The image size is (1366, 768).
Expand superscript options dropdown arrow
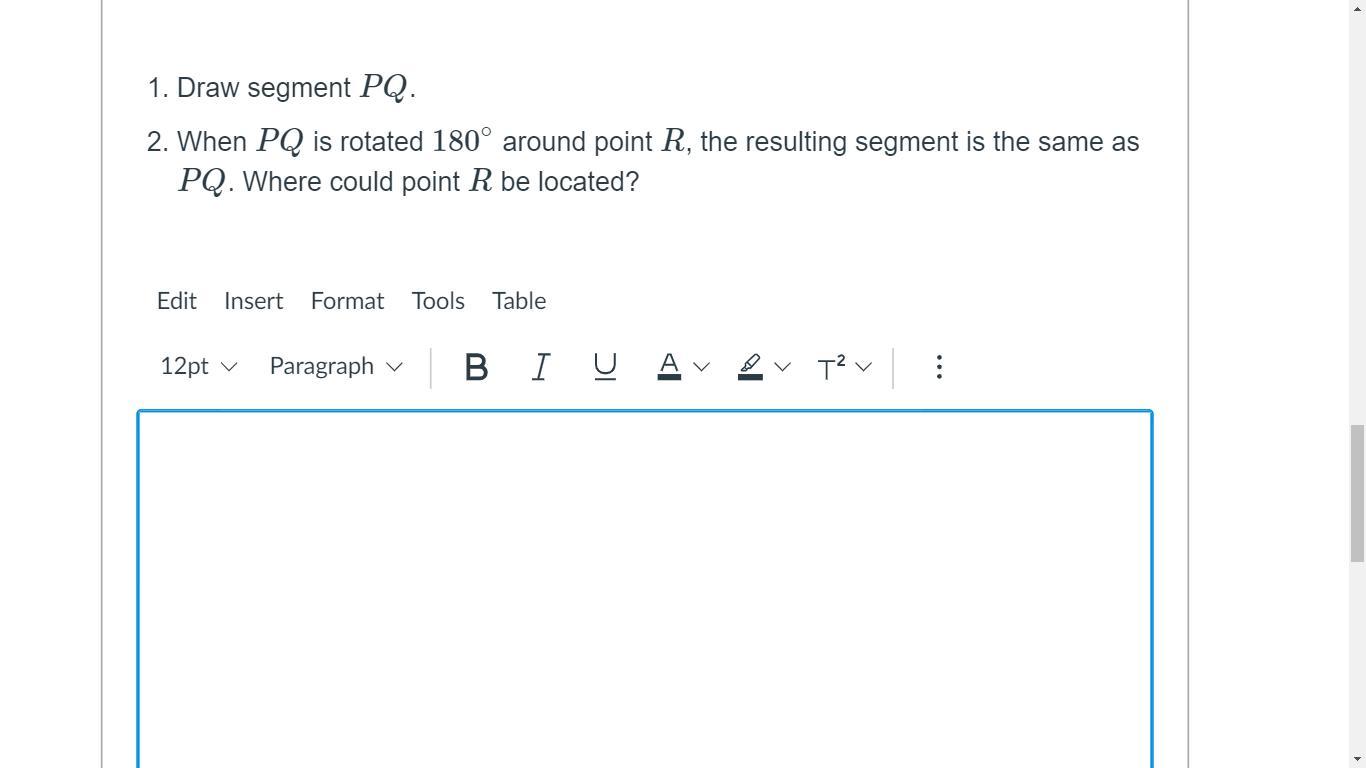coord(864,367)
